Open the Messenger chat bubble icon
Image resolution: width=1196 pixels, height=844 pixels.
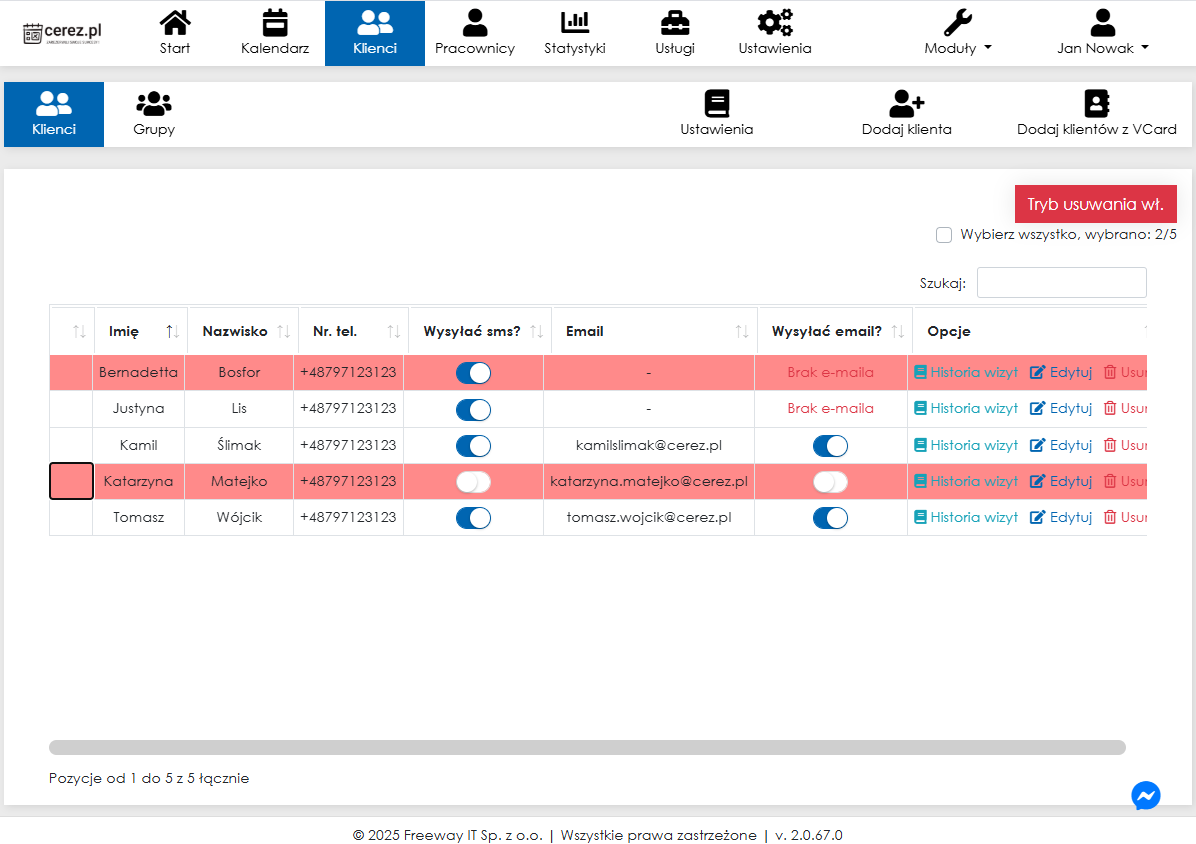[x=1146, y=795]
